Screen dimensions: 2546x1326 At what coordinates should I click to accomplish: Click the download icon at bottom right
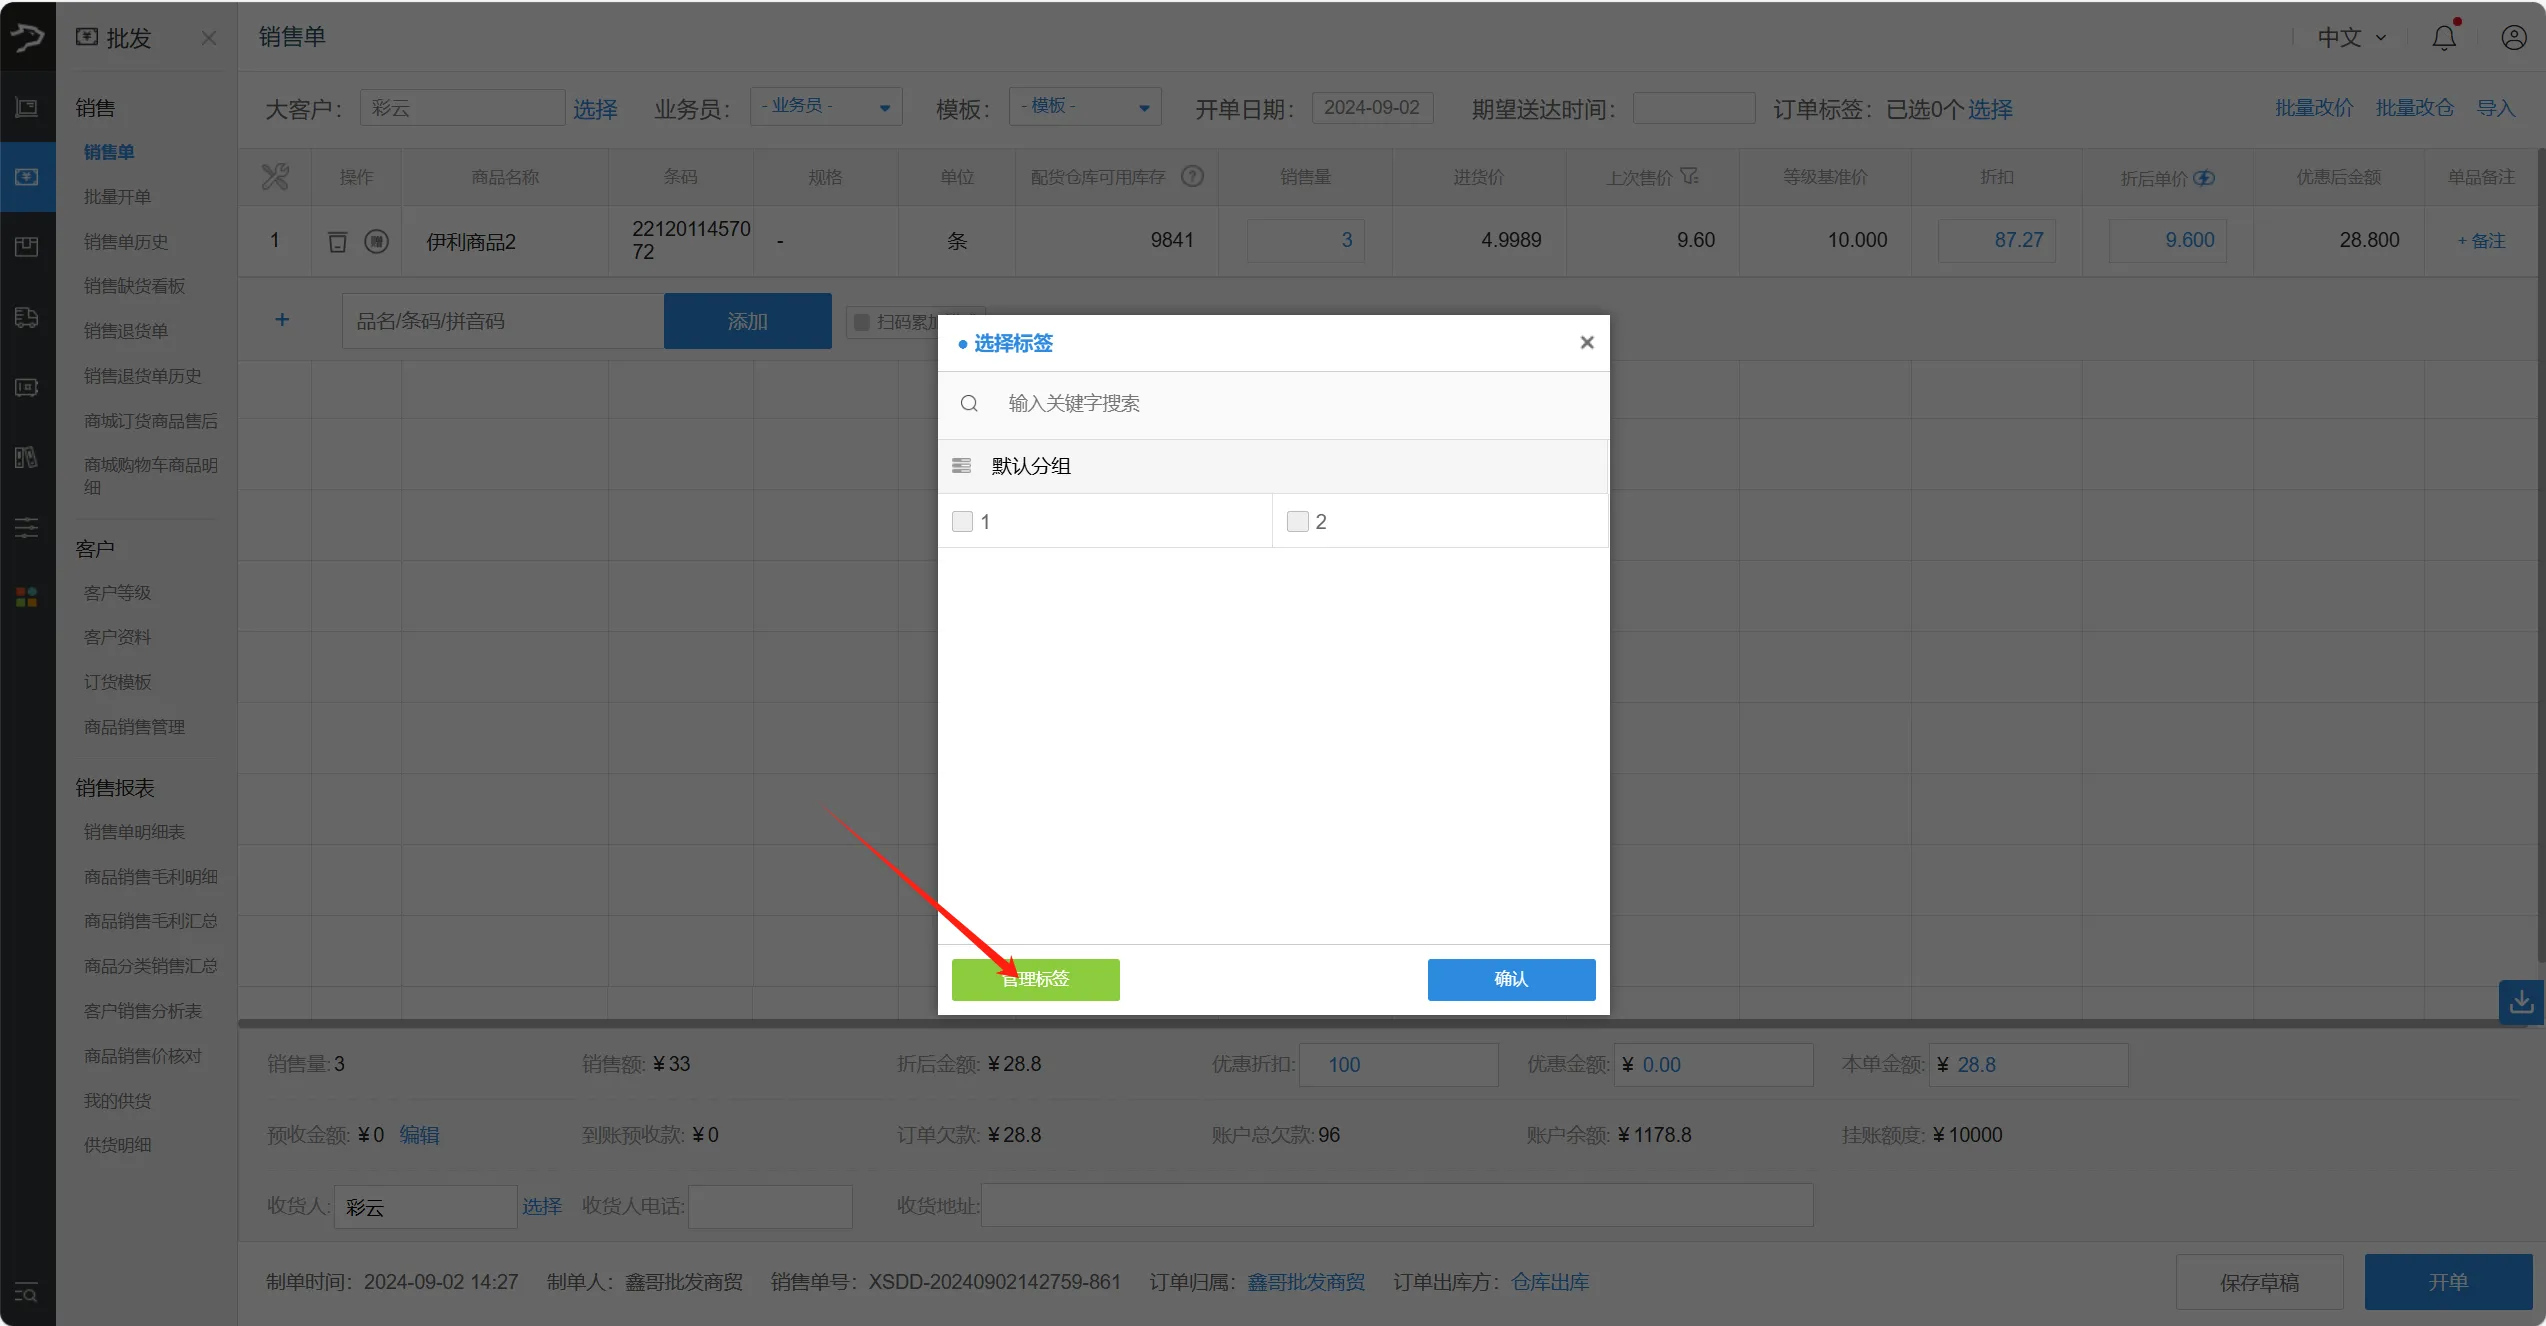[2521, 1002]
